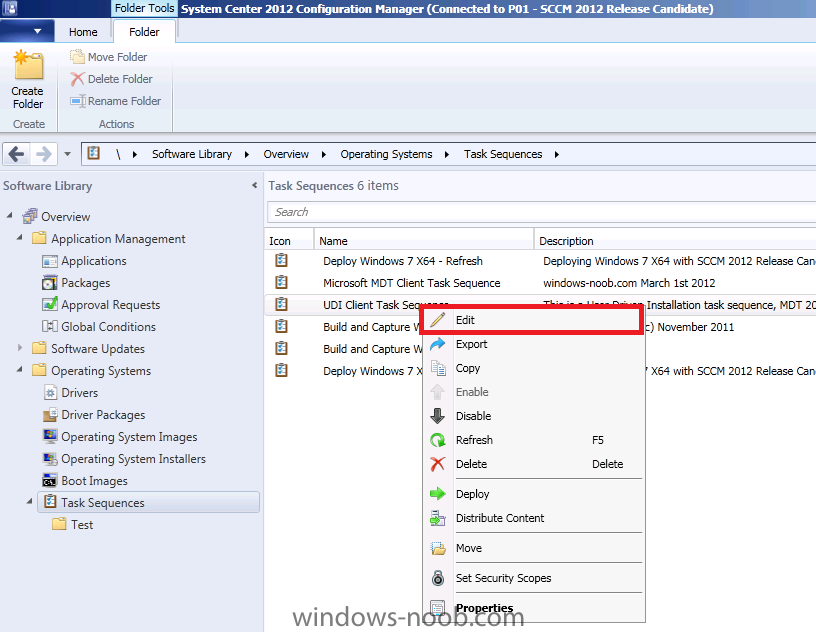This screenshot has width=816, height=632.
Task: Switch to the Home ribbon tab
Action: pos(83,32)
